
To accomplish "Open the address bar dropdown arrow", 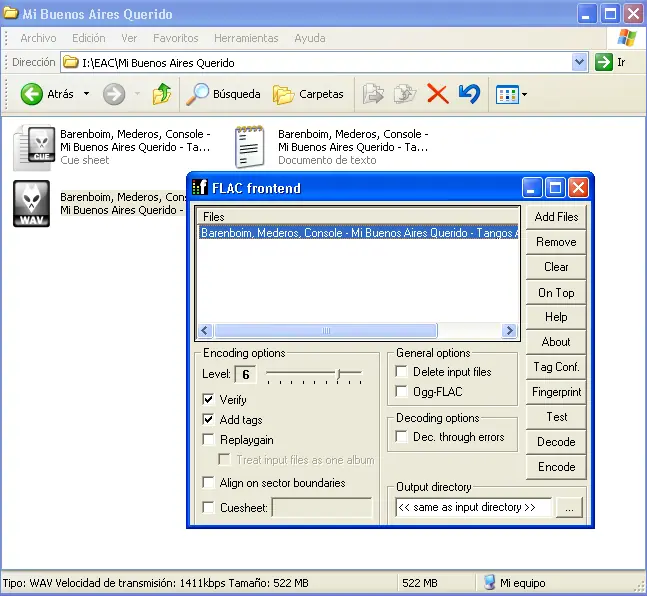I will (x=580, y=62).
